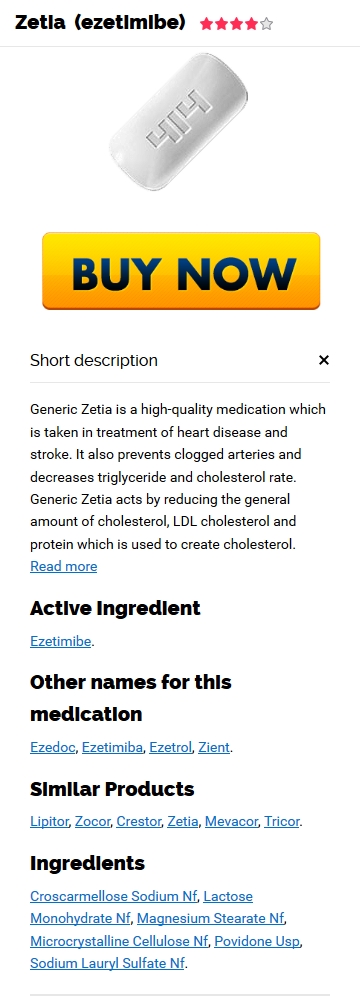Image resolution: width=360 pixels, height=996 pixels.
Task: Click the BUY NOW button
Action: pyautogui.click(x=181, y=271)
